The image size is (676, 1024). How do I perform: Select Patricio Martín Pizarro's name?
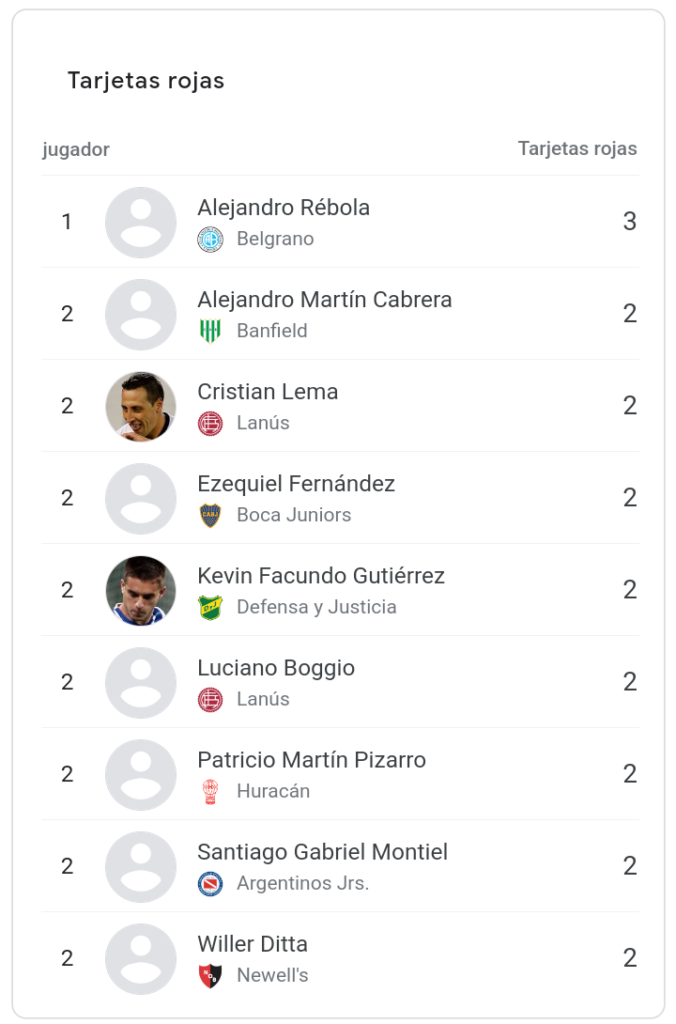coord(311,760)
